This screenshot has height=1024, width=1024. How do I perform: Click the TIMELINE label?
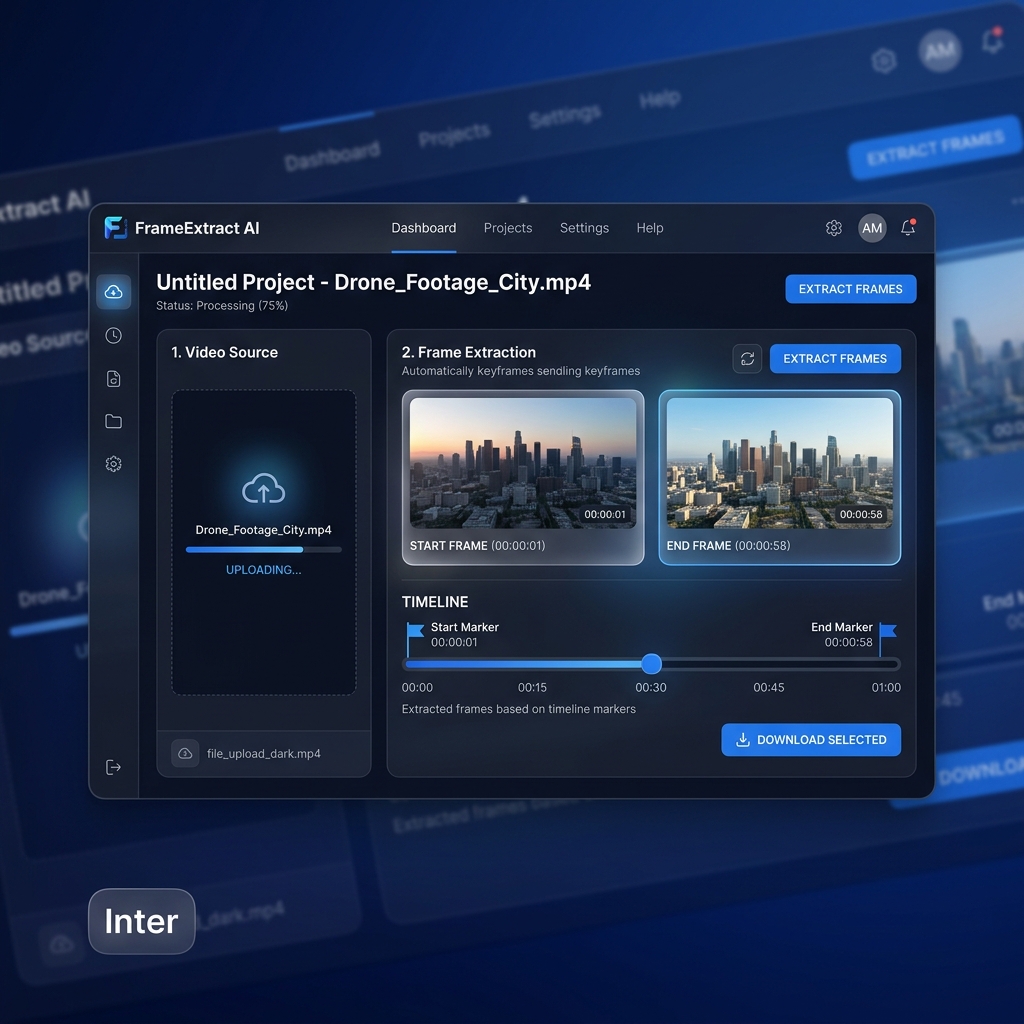435,602
